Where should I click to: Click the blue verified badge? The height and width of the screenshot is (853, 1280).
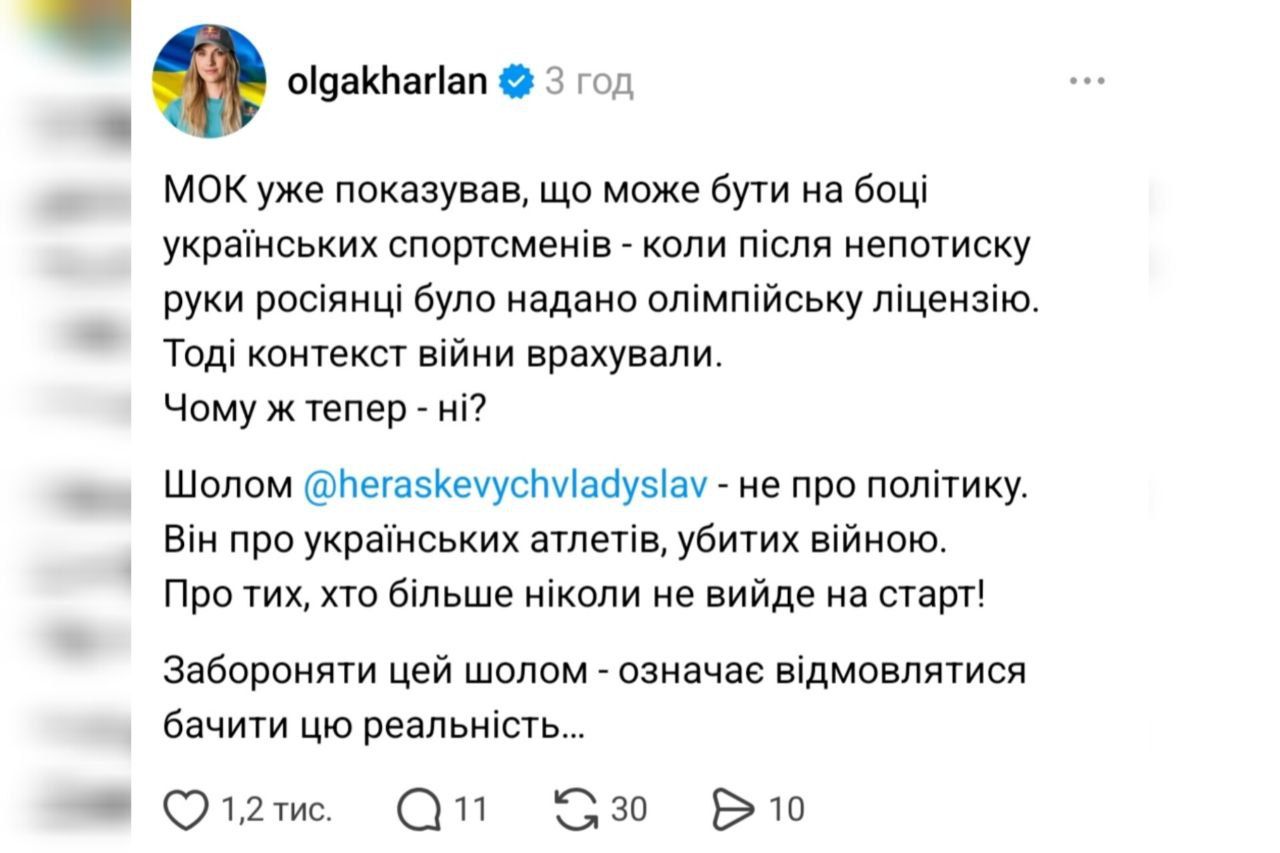tap(516, 82)
